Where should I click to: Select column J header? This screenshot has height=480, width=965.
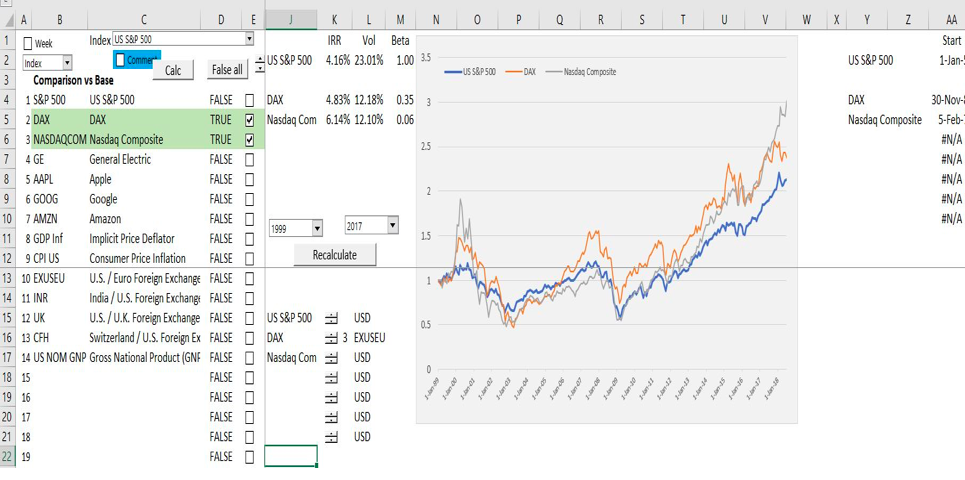pos(291,20)
